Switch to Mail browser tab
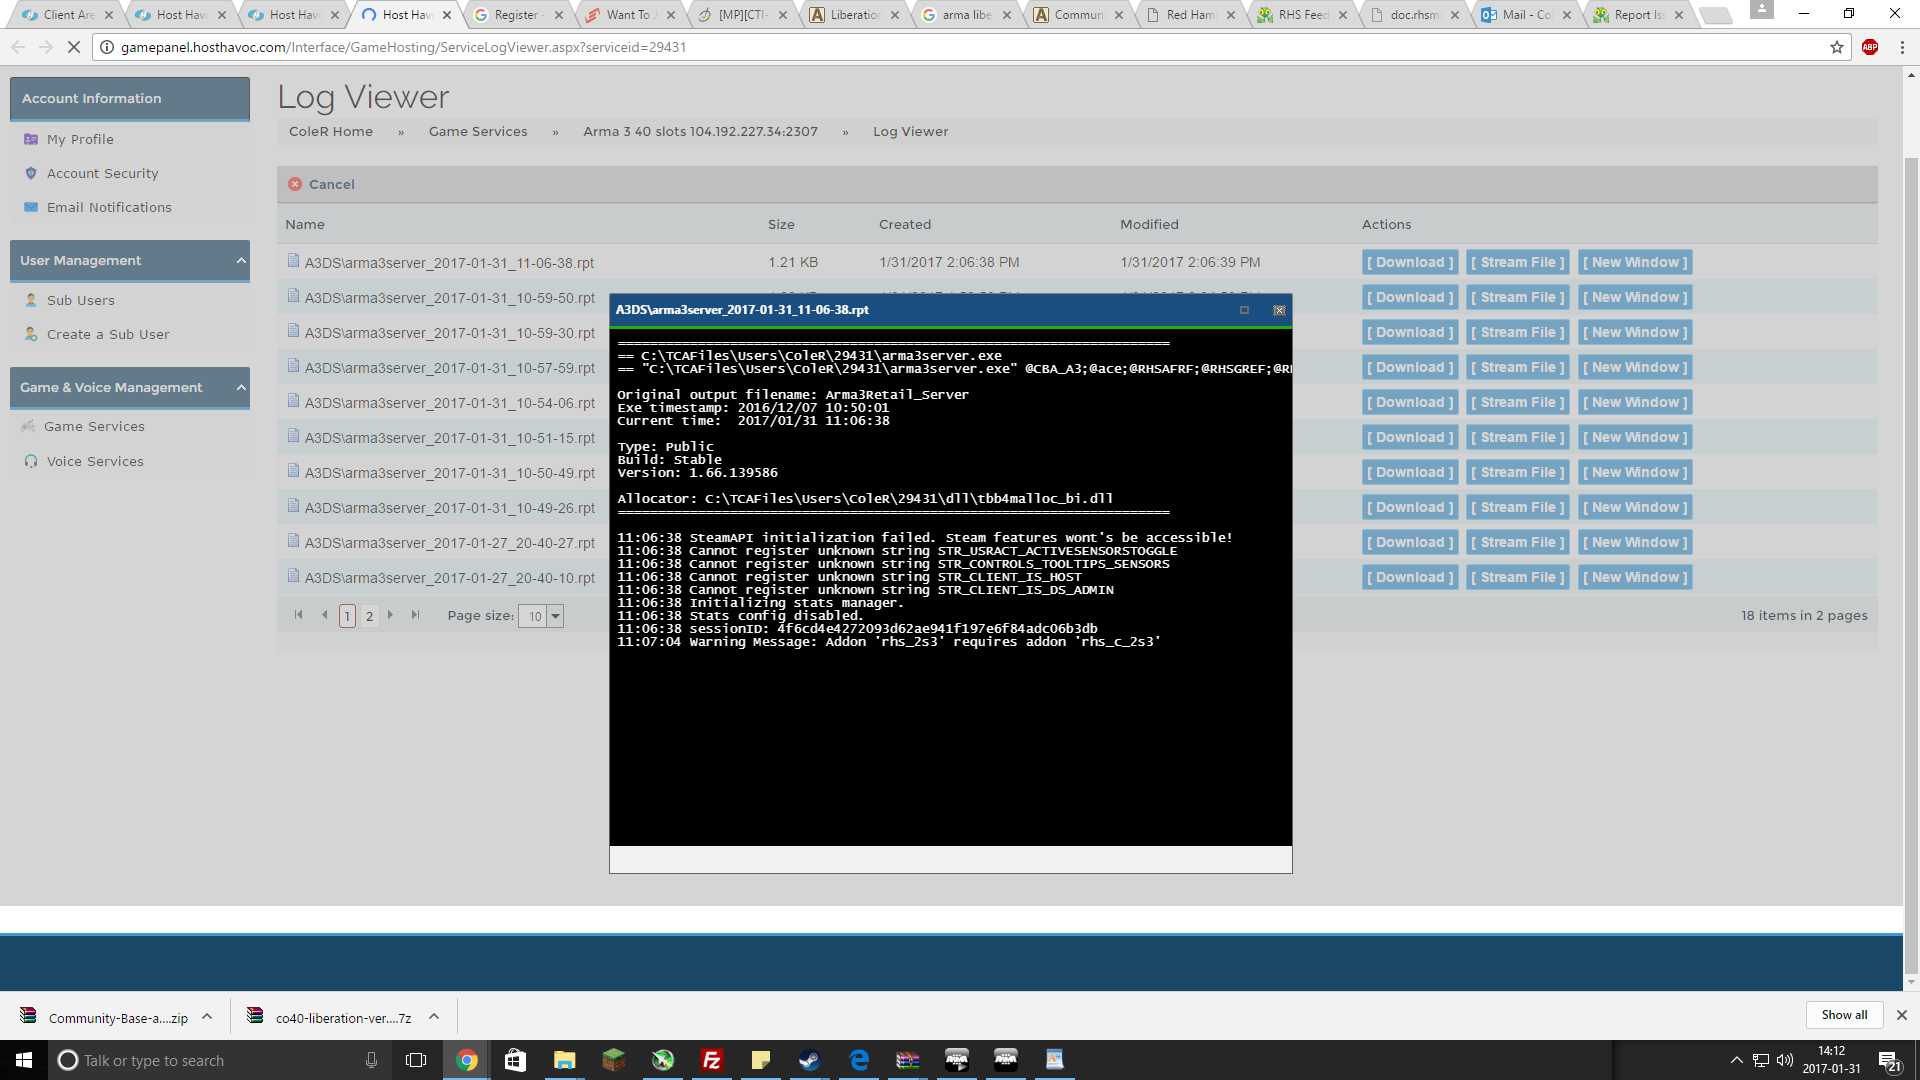Image resolution: width=1920 pixels, height=1080 pixels. [1525, 15]
